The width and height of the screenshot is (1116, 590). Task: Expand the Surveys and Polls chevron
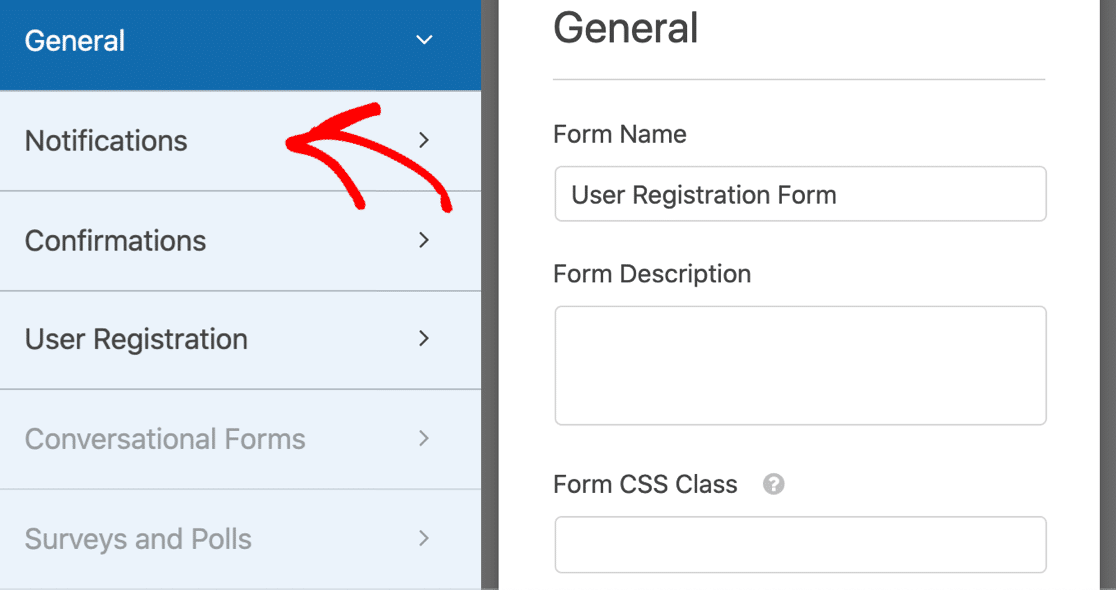pos(424,538)
